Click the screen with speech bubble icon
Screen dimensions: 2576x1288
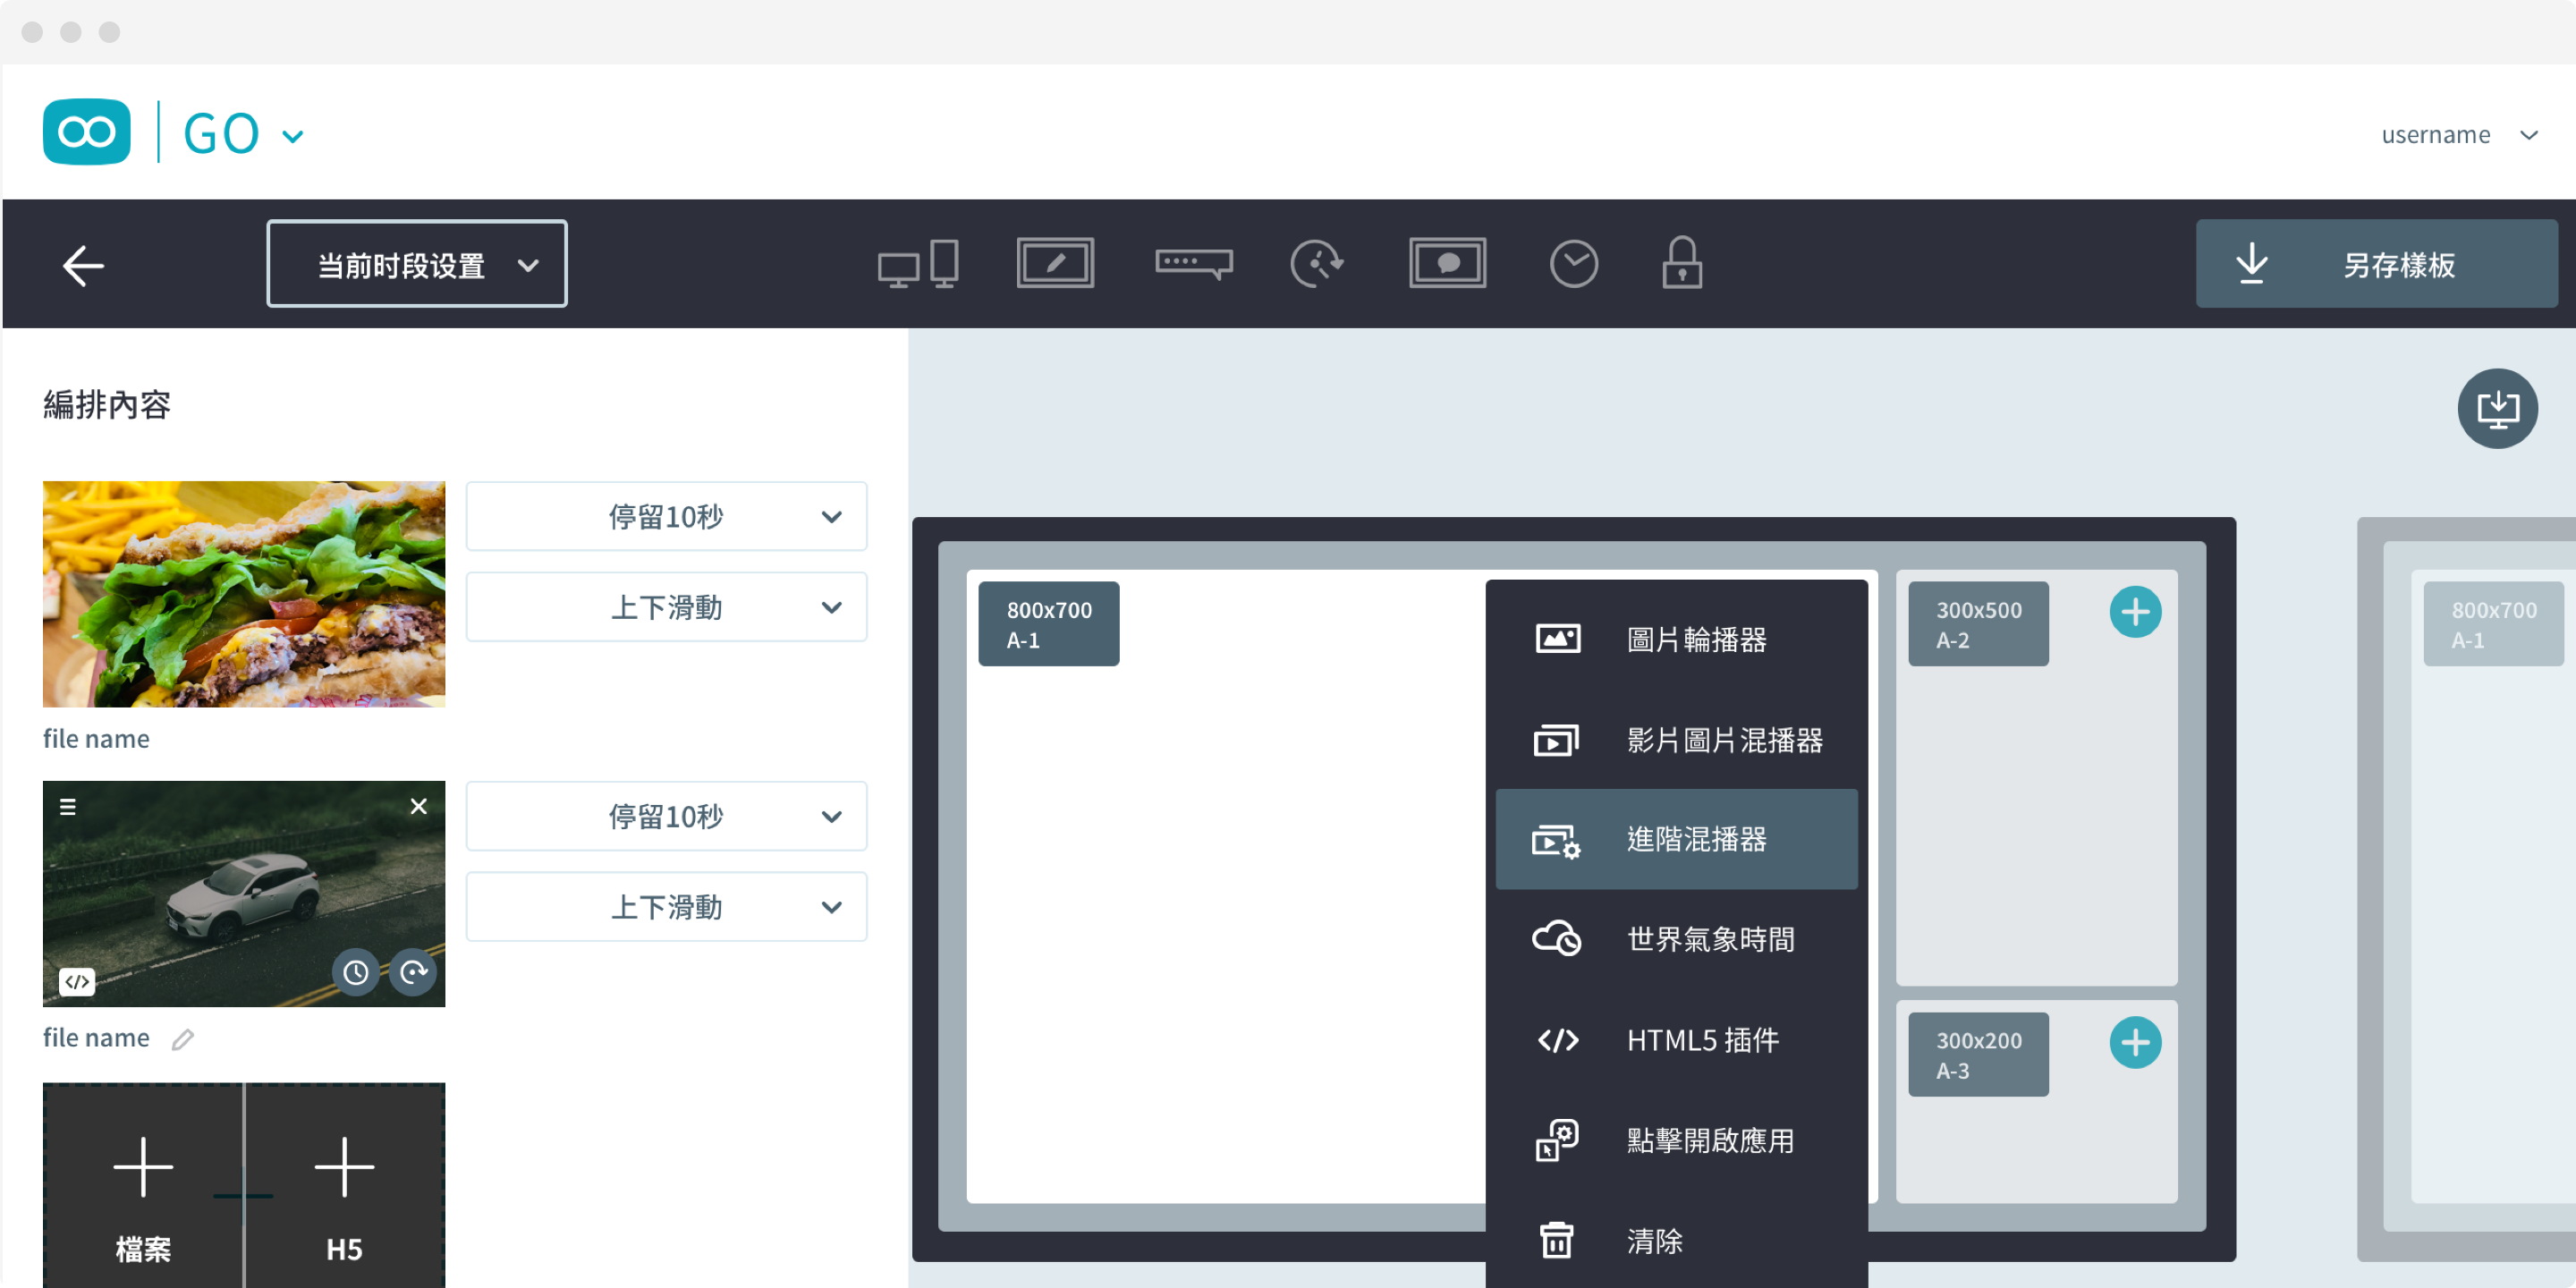[1447, 263]
